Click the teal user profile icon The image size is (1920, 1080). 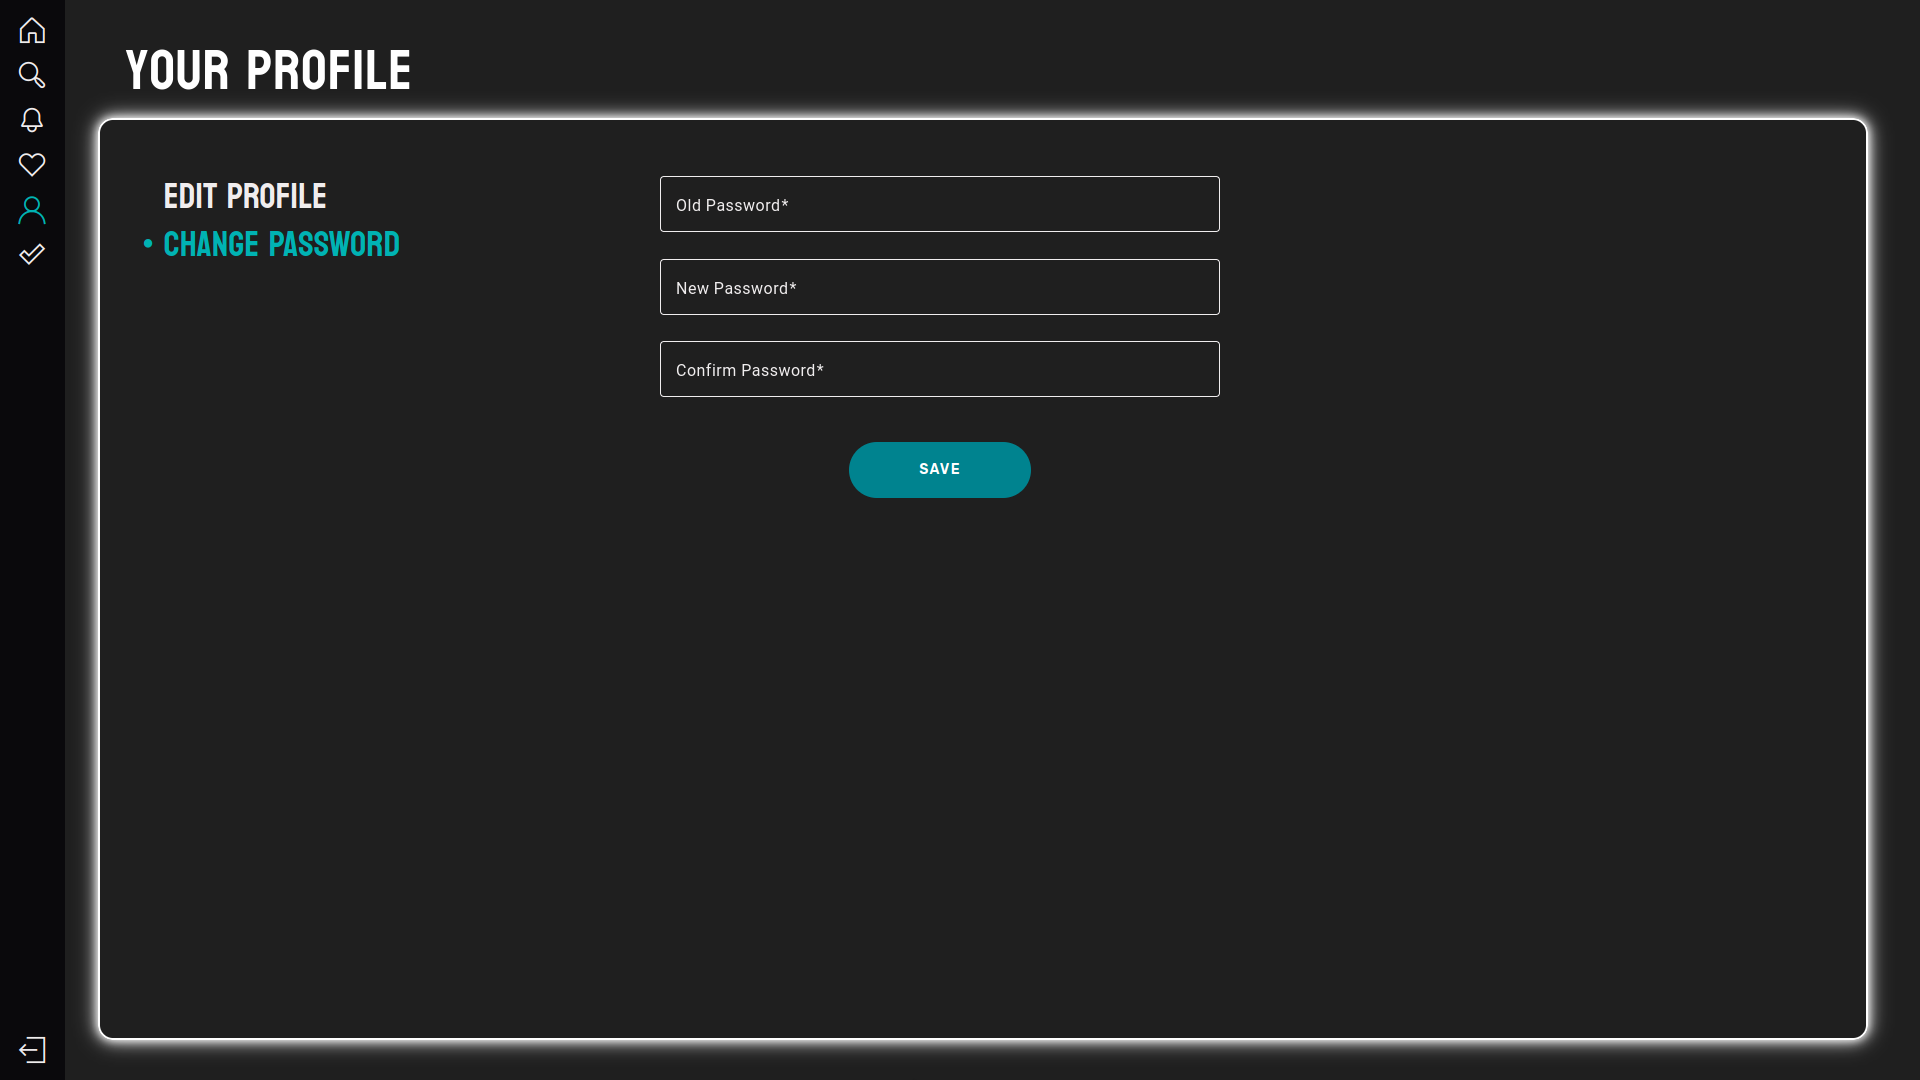click(32, 210)
